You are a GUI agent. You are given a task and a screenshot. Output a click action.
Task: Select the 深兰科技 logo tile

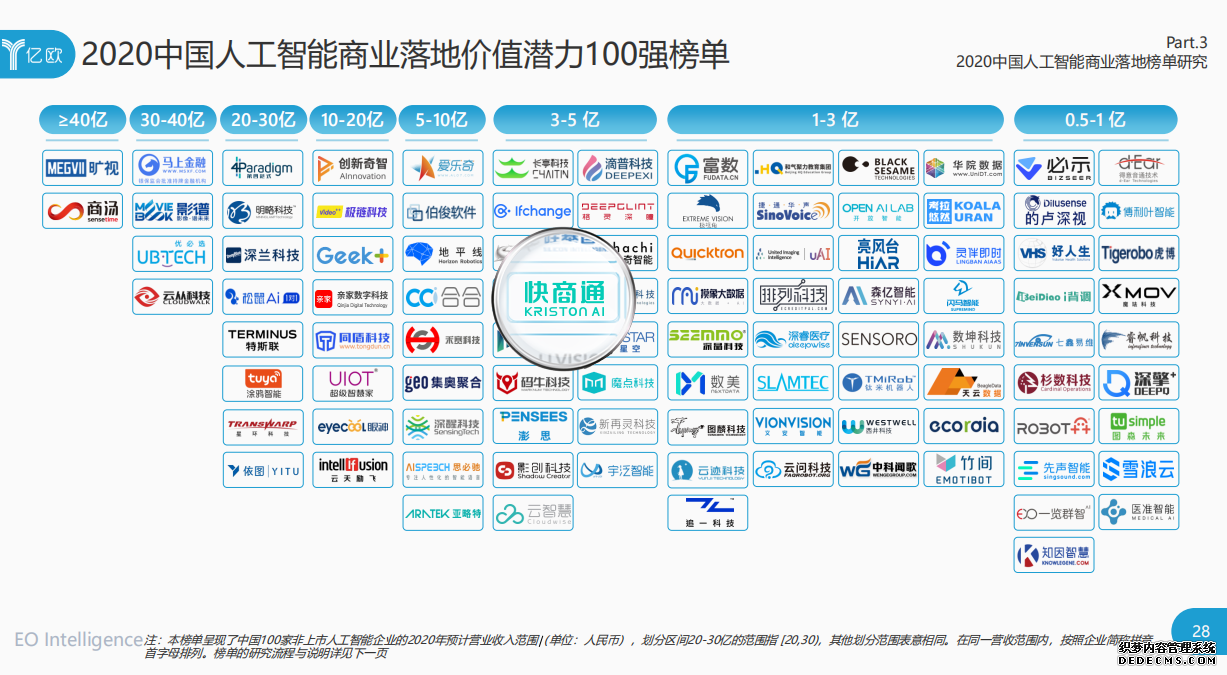263,254
